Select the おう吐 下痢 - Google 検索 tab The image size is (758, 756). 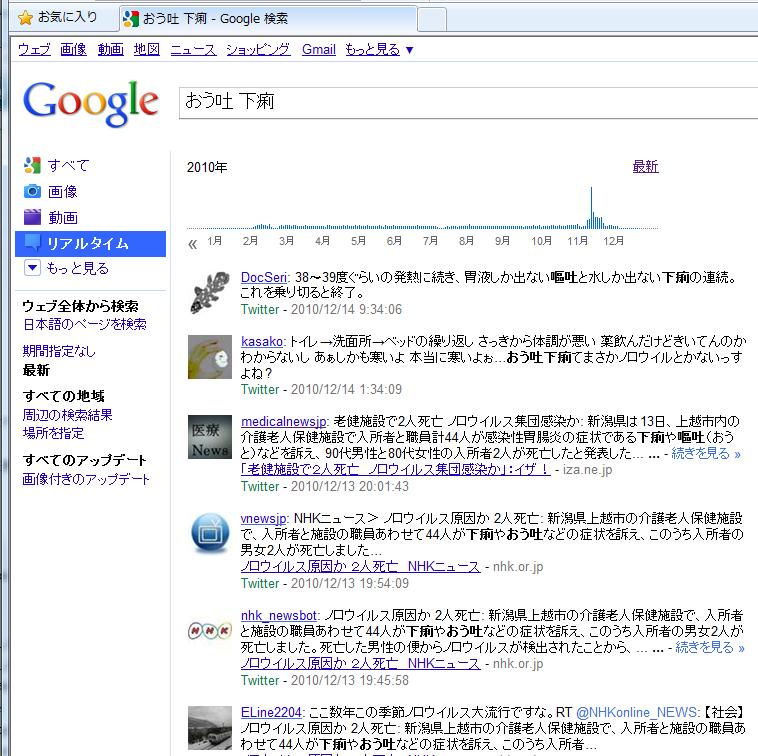pos(268,19)
